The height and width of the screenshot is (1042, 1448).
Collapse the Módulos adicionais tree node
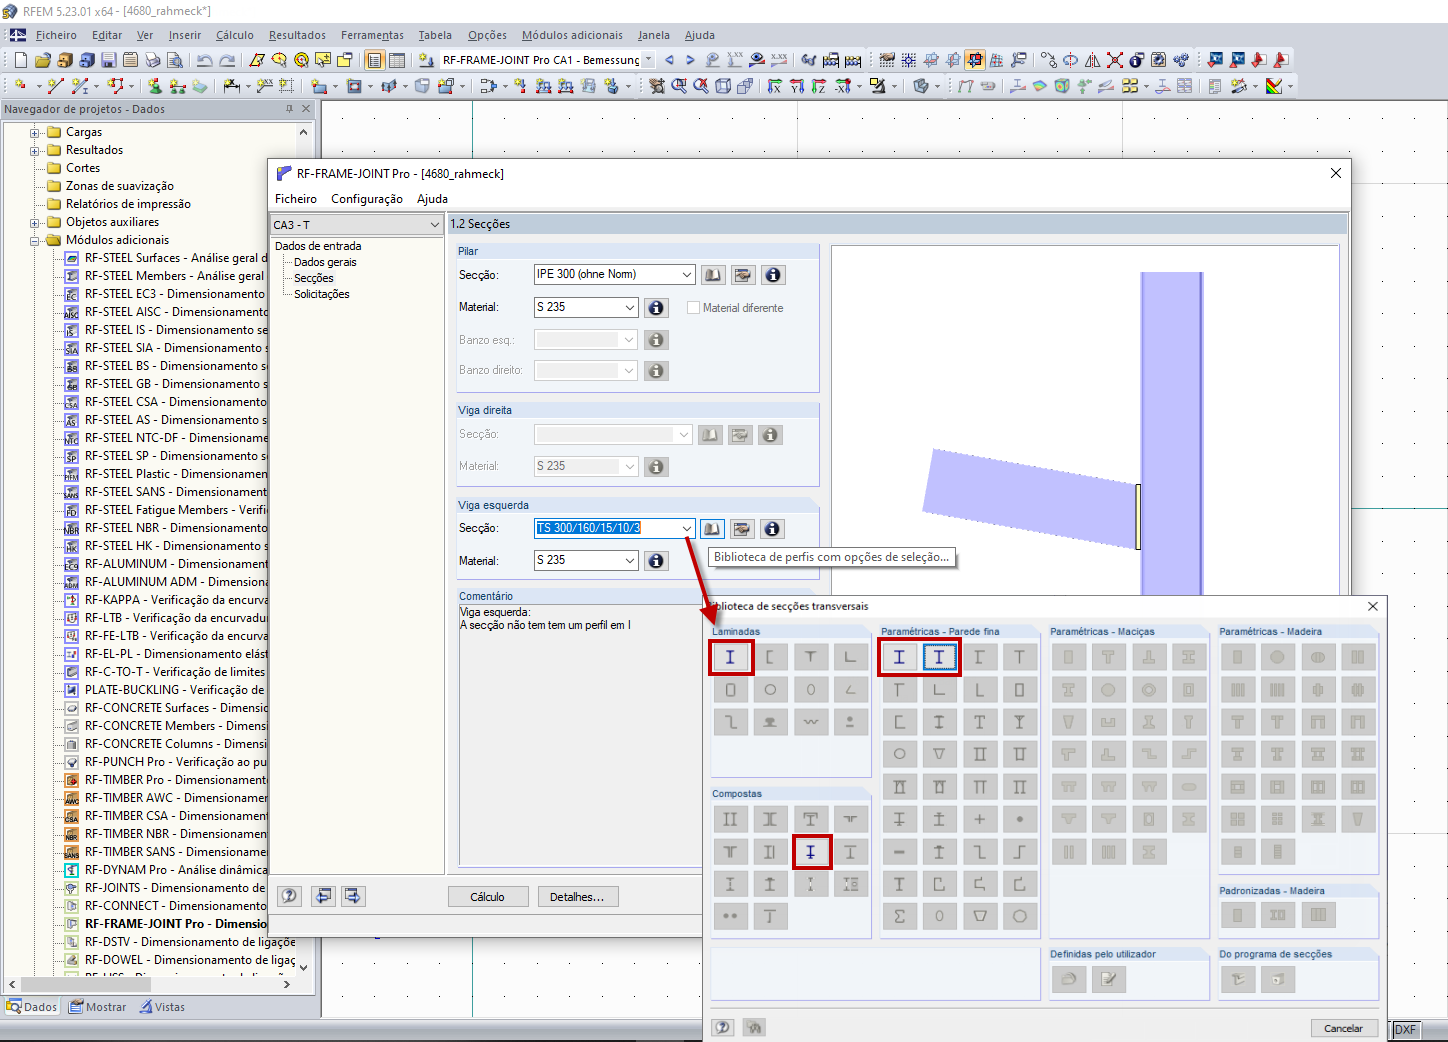[35, 240]
